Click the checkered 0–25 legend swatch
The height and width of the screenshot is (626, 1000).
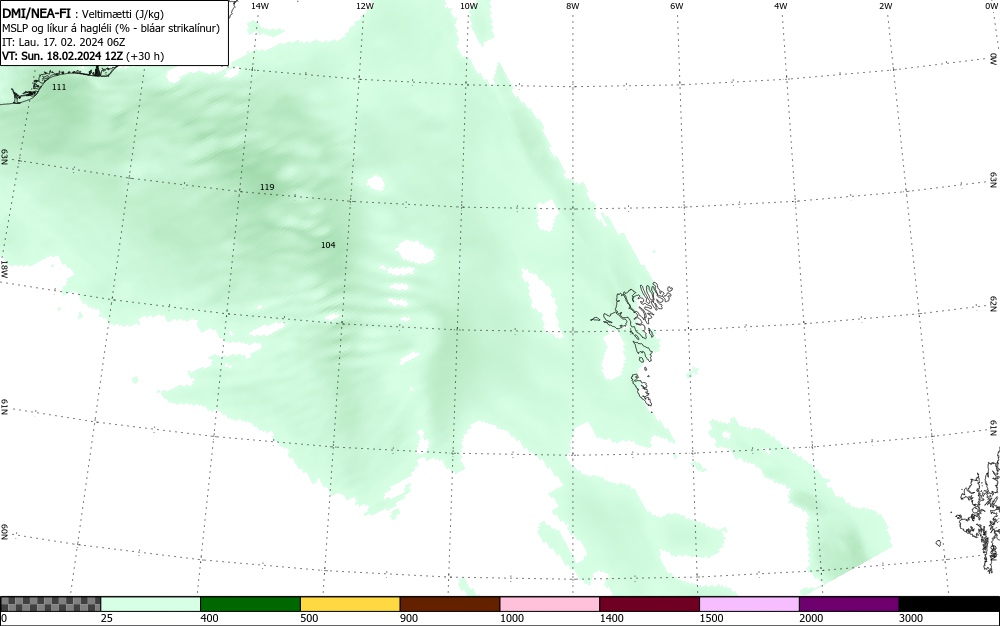coord(50,604)
